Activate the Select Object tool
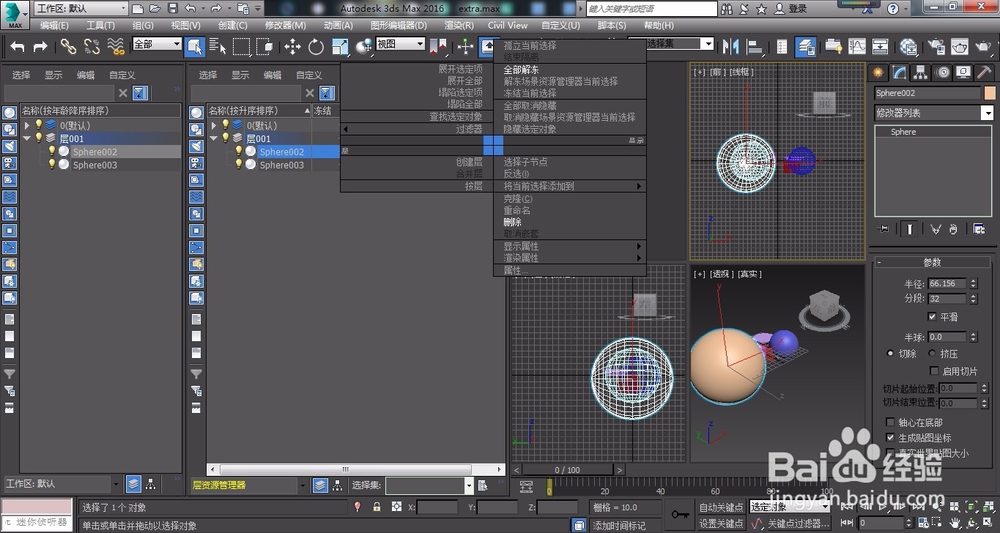Image resolution: width=1000 pixels, height=533 pixels. pyautogui.click(x=195, y=47)
